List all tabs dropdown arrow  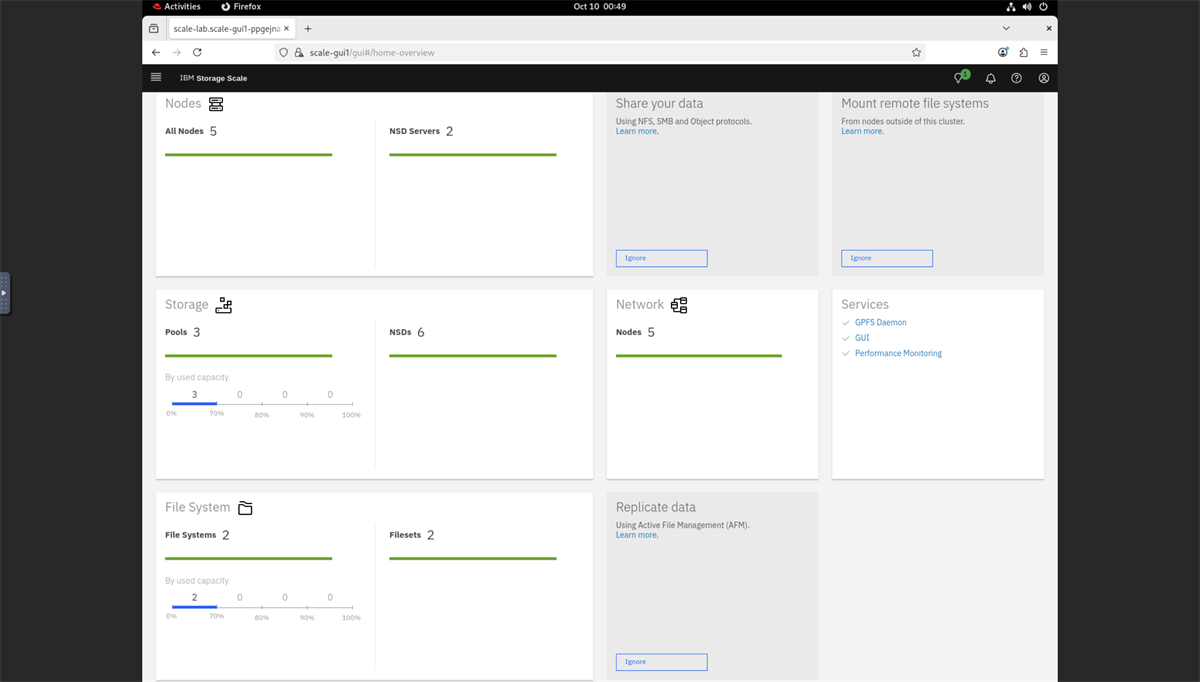click(x=1006, y=28)
